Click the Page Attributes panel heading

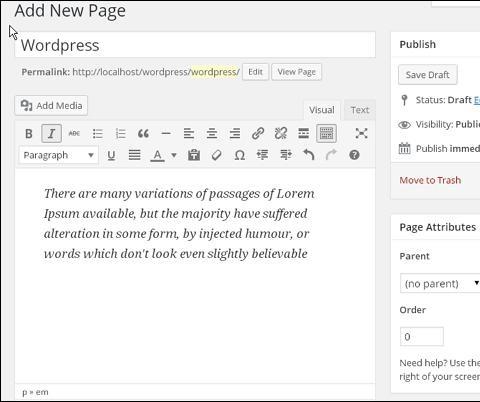(x=438, y=227)
